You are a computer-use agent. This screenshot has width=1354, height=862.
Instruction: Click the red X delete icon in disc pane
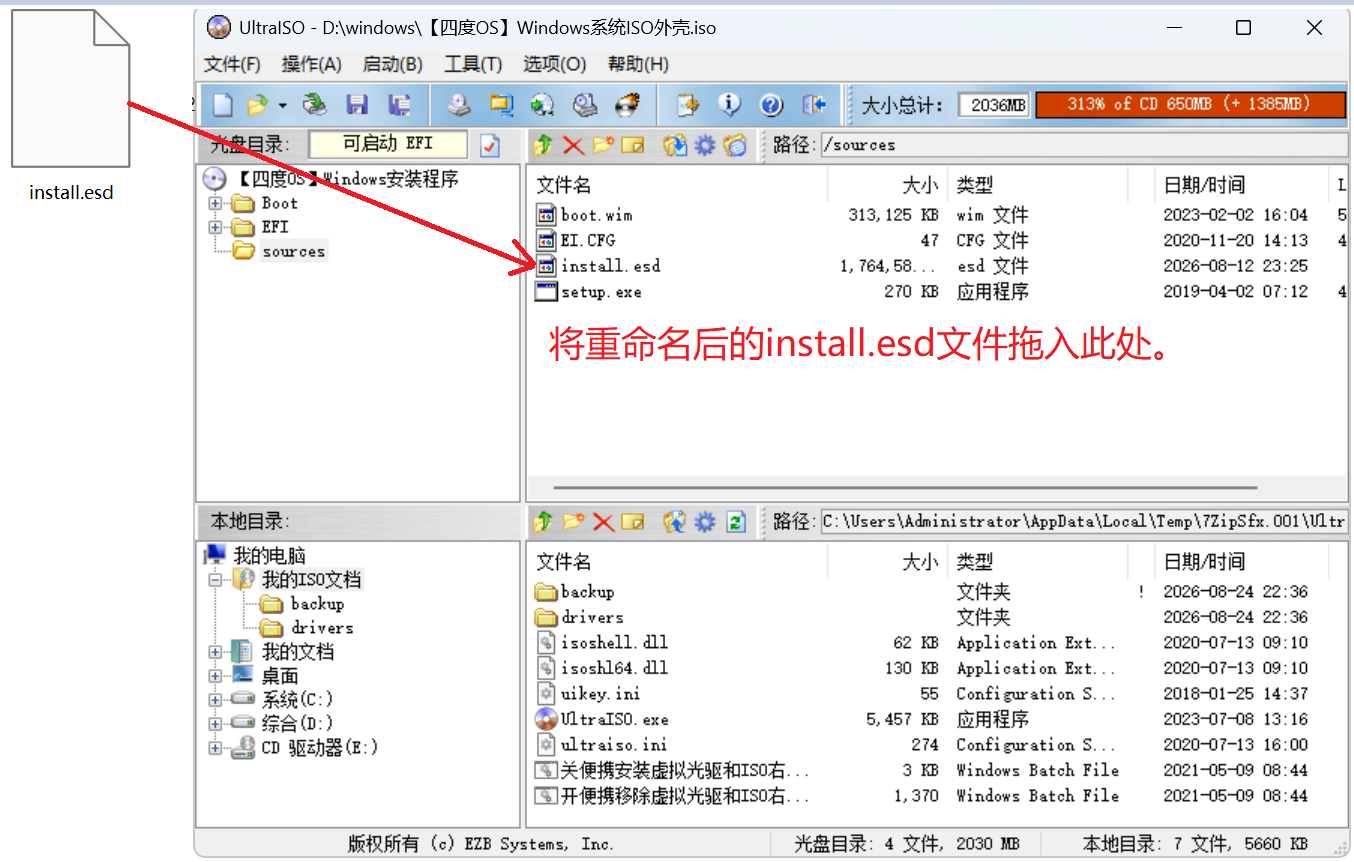(573, 145)
